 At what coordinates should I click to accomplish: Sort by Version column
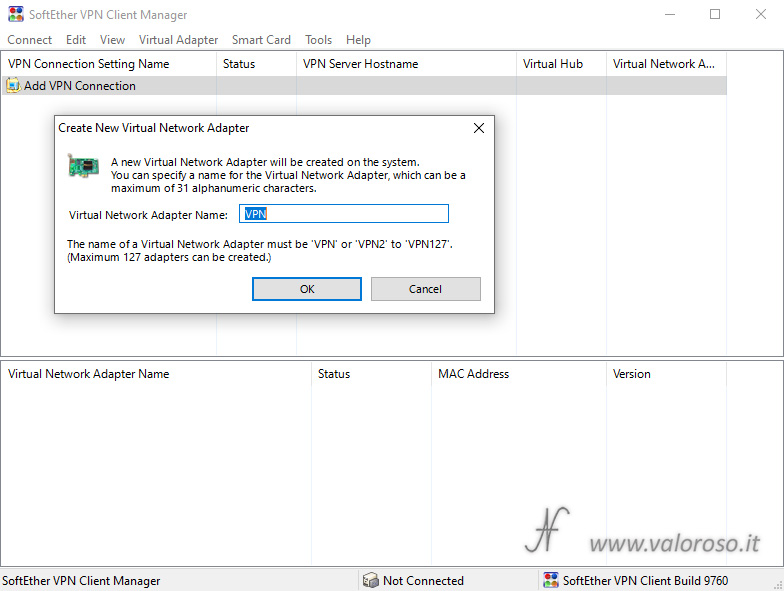coord(666,374)
